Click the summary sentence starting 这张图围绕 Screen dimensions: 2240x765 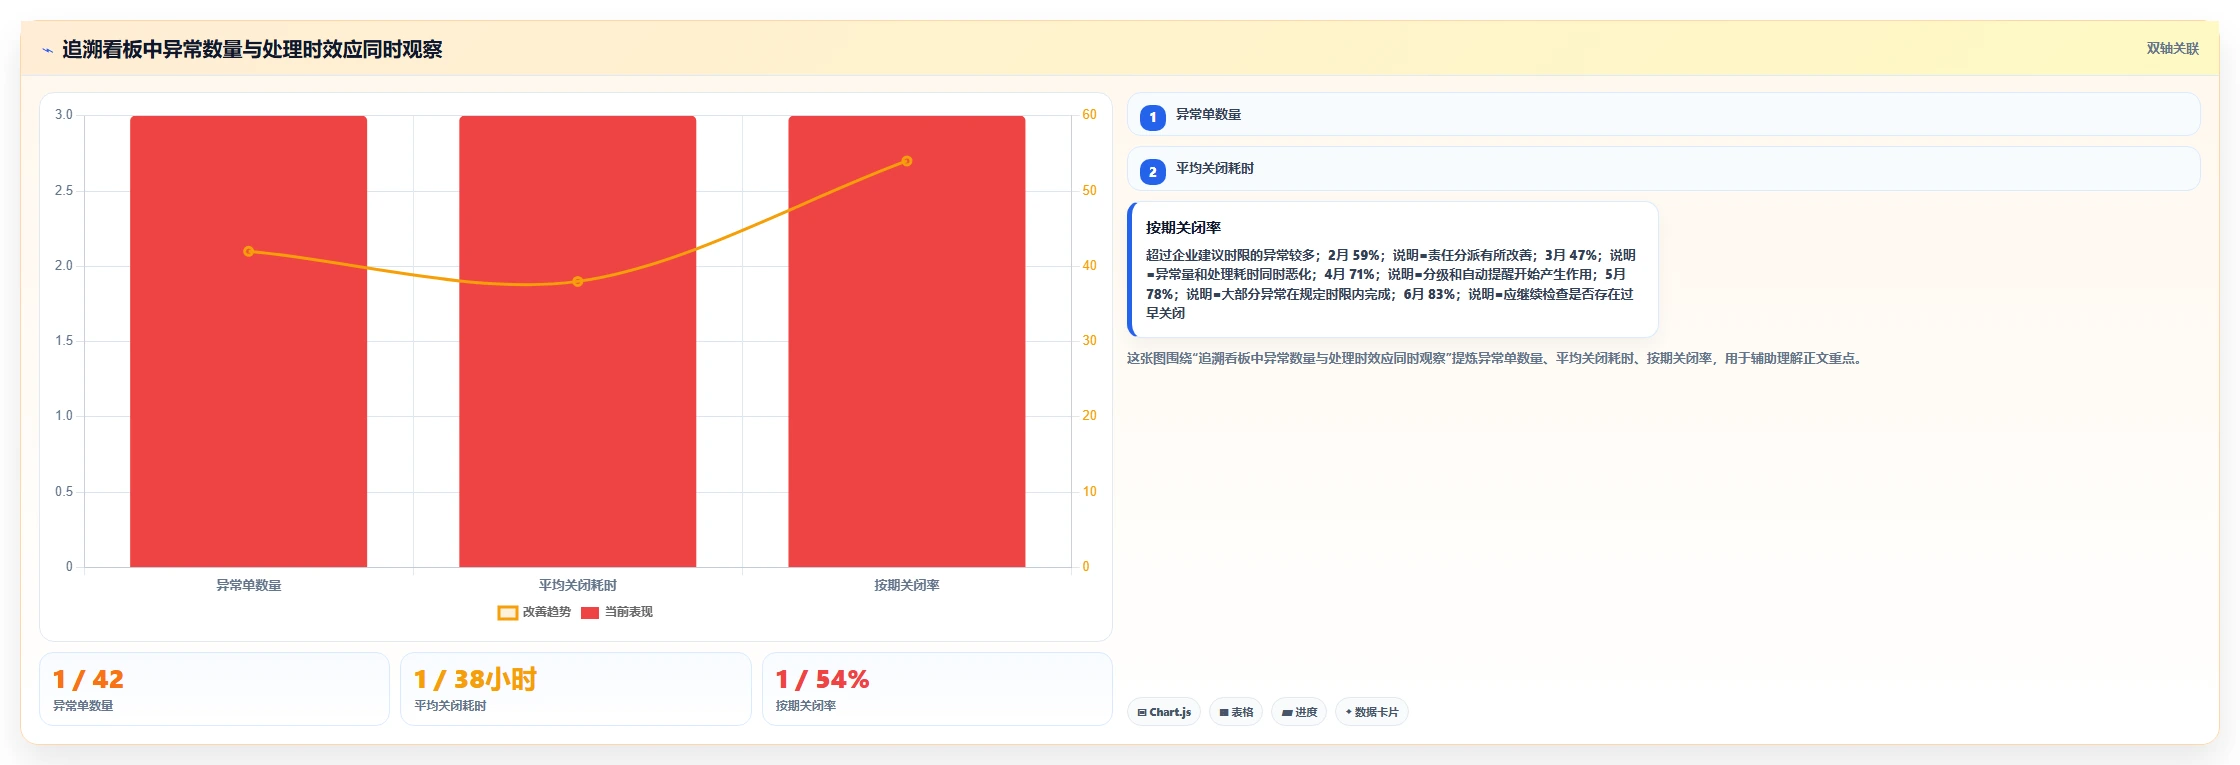click(x=1496, y=358)
